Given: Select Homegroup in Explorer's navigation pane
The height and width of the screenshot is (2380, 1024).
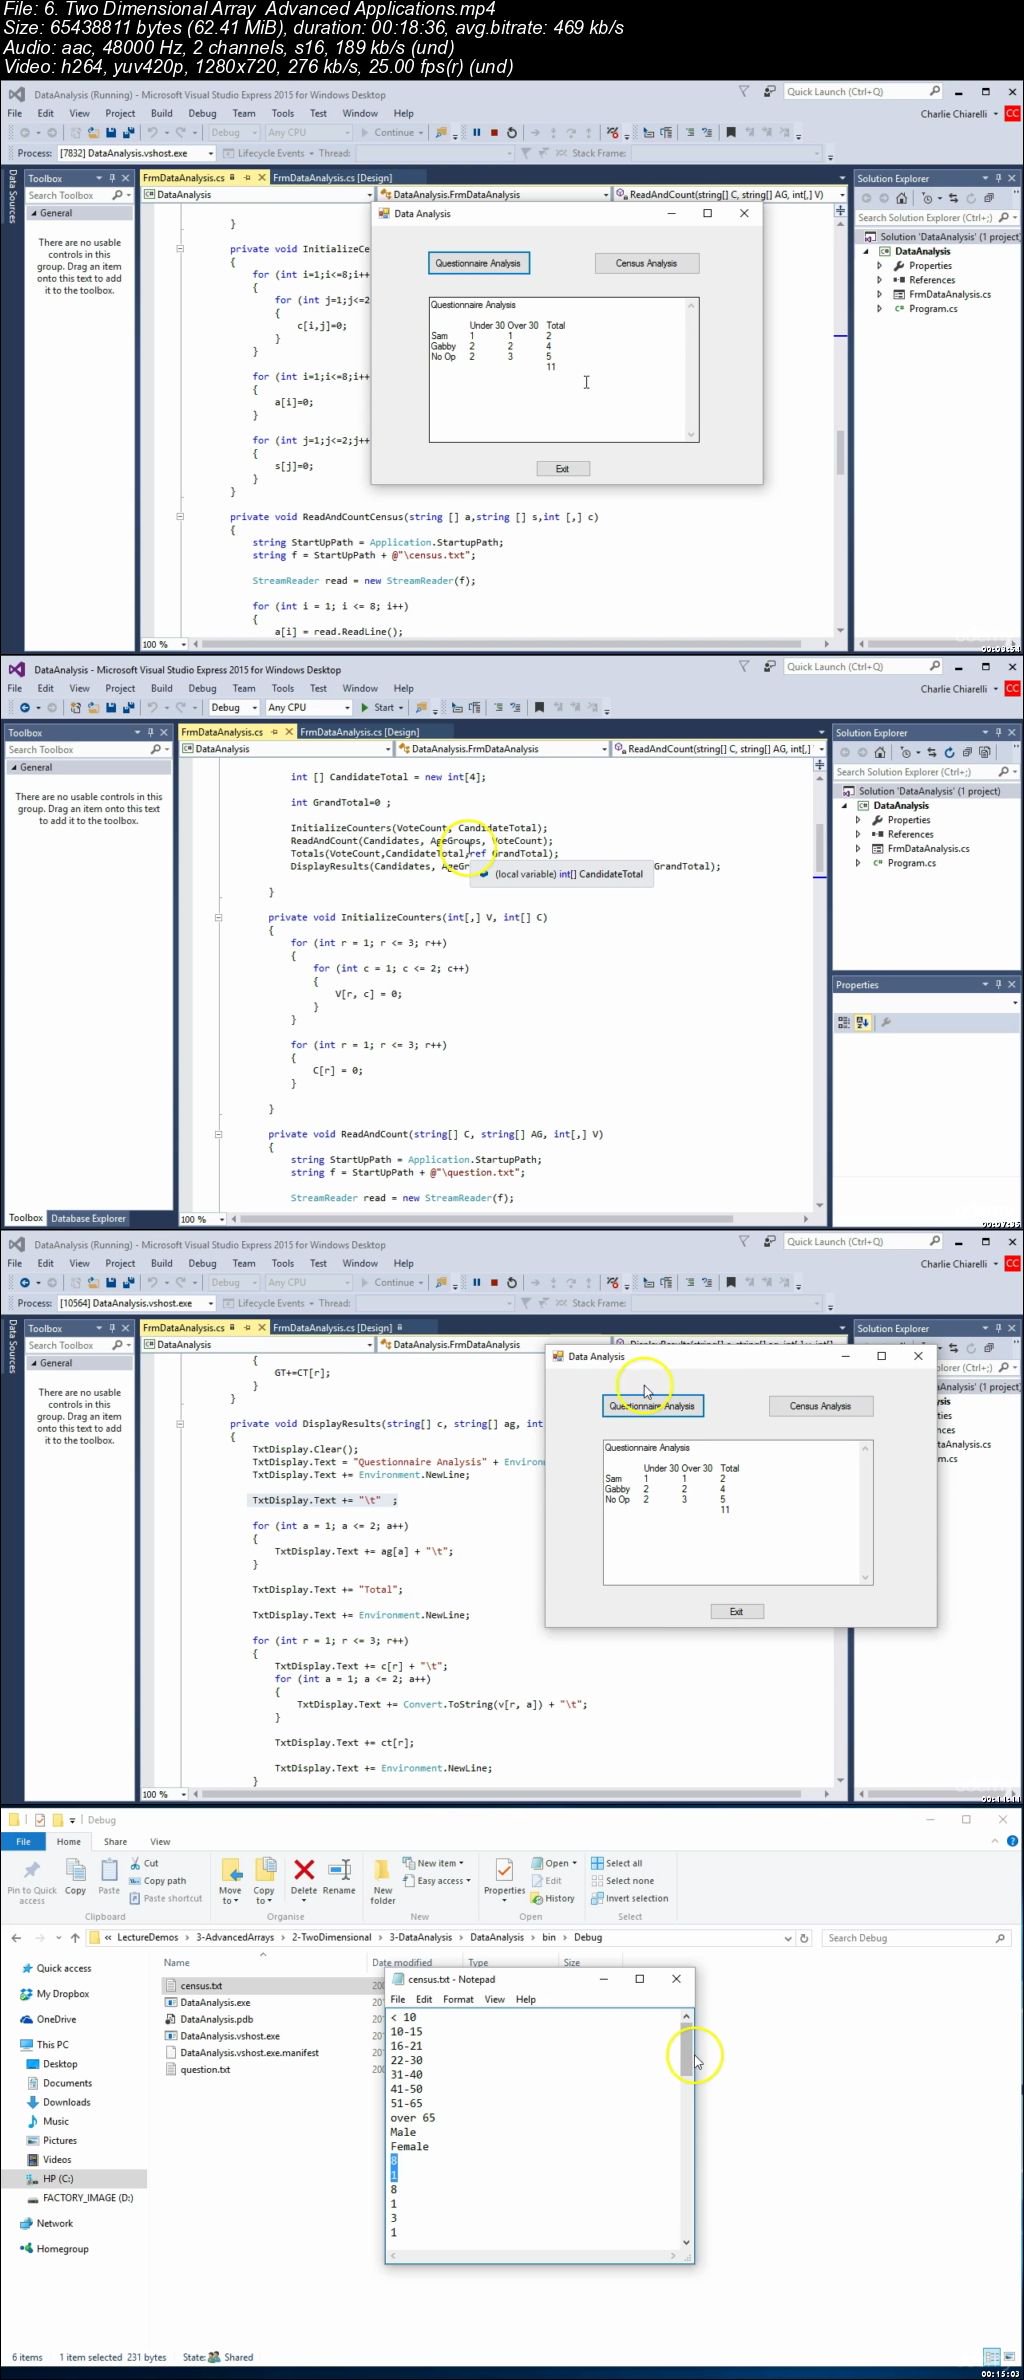Looking at the screenshot, I should pyautogui.click(x=63, y=2248).
